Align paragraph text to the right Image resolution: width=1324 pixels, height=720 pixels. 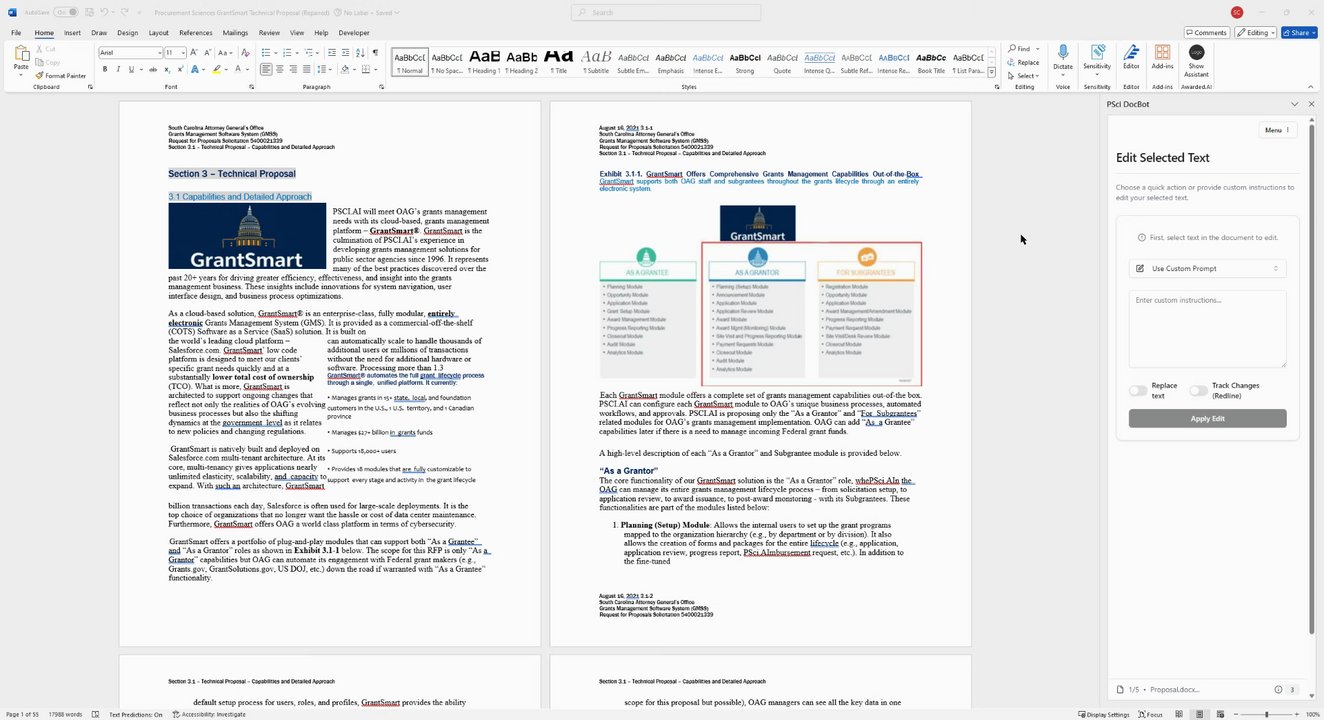point(293,69)
